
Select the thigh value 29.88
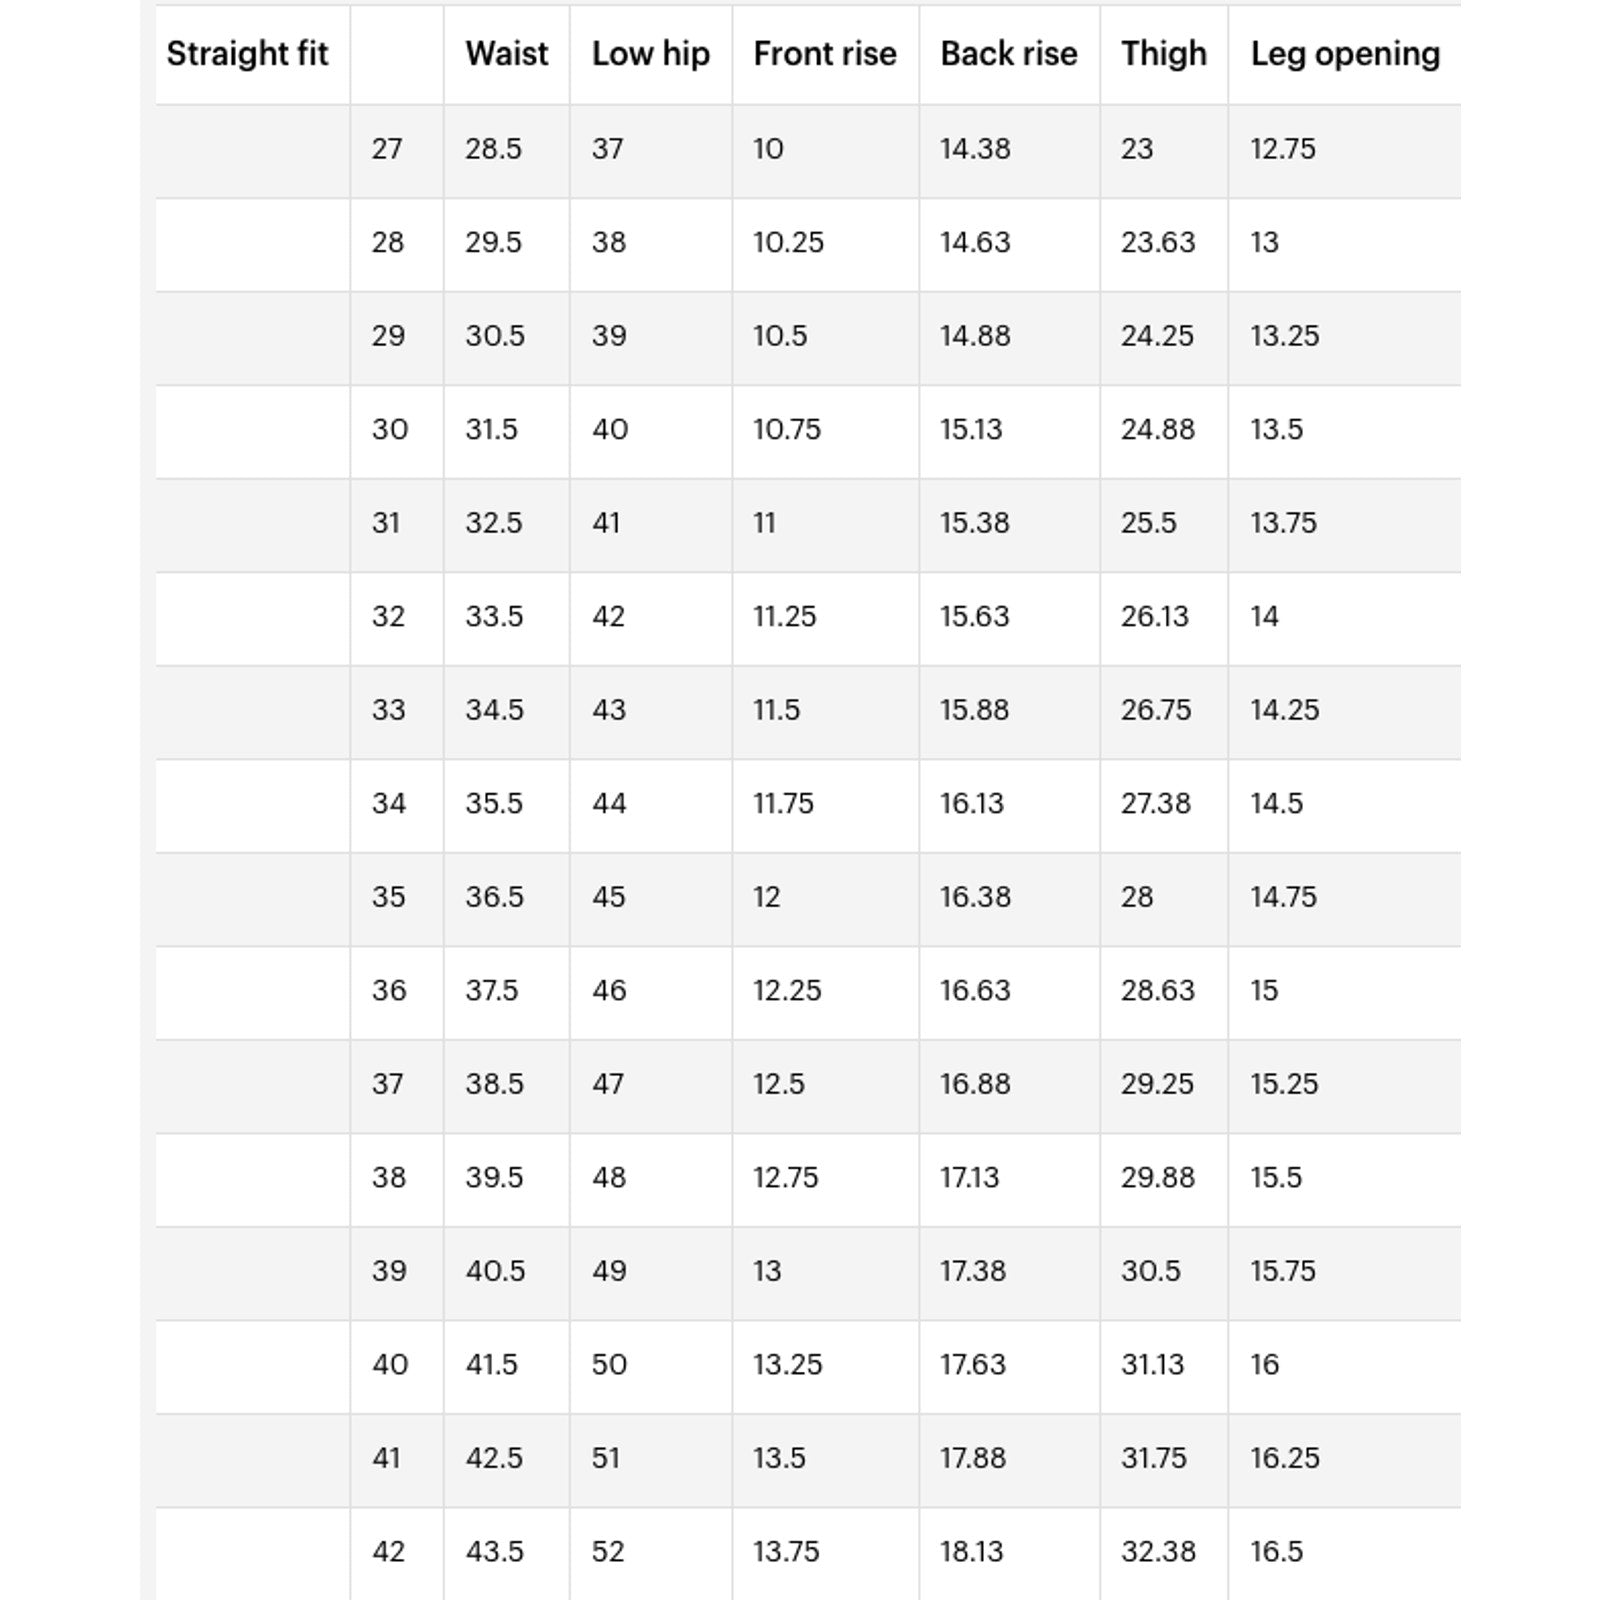click(1157, 1178)
